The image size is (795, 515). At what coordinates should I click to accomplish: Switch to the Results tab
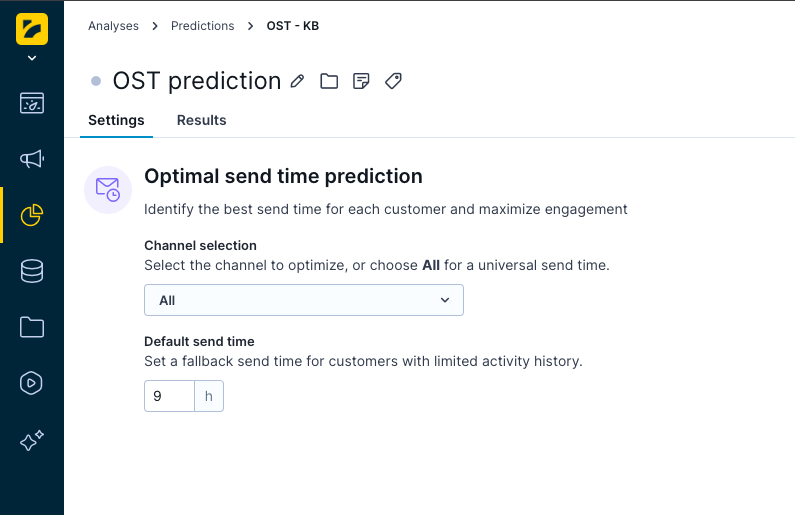click(201, 120)
